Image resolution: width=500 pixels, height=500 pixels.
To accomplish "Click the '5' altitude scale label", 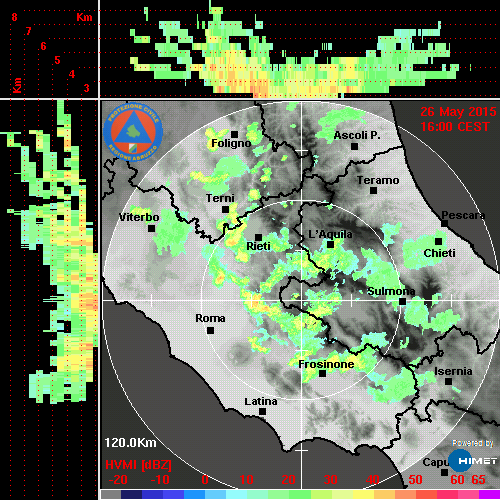I will tap(57, 60).
